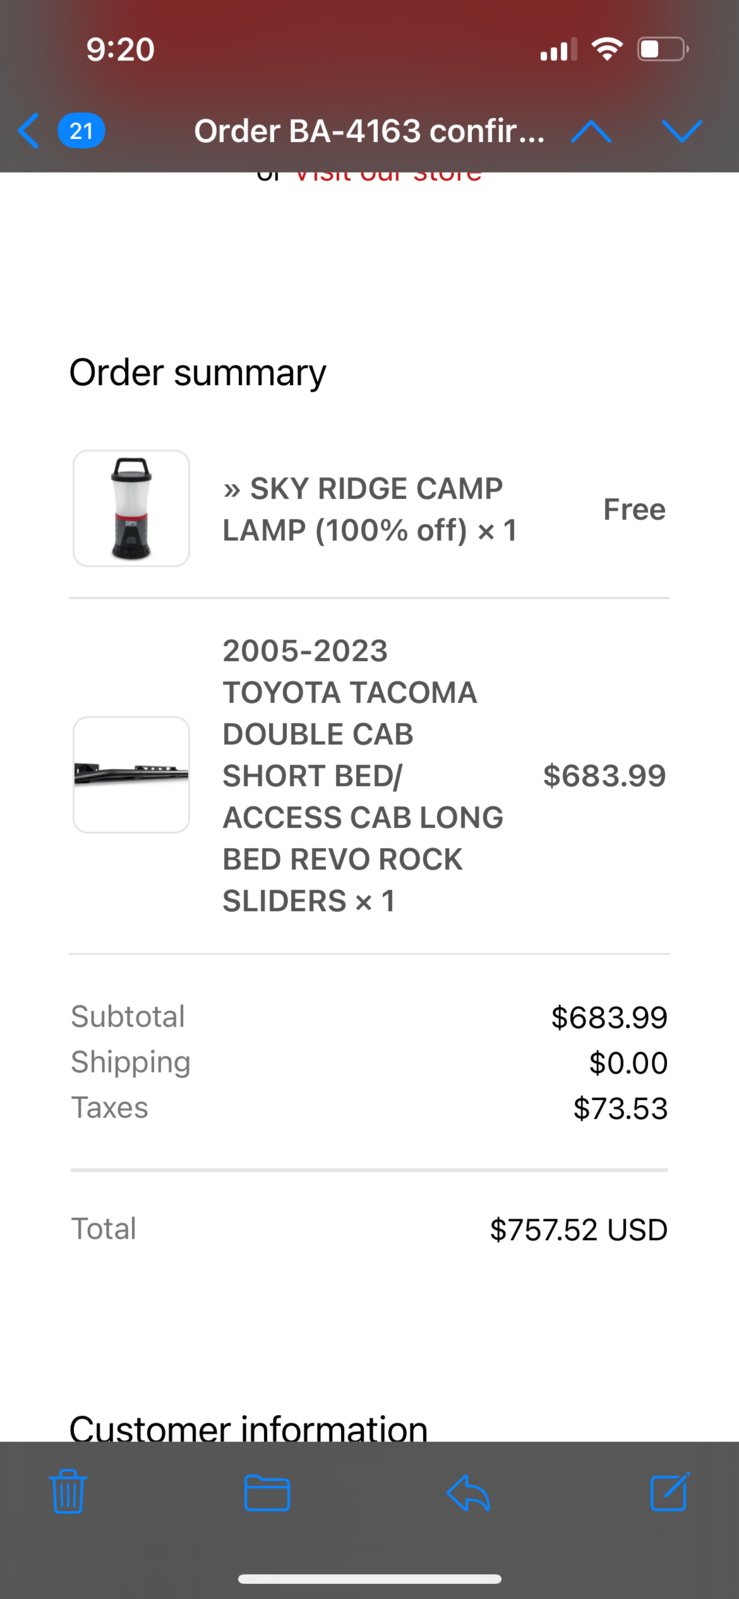Tap the back arrow to return to inbox
The width and height of the screenshot is (739, 1599).
[x=29, y=131]
